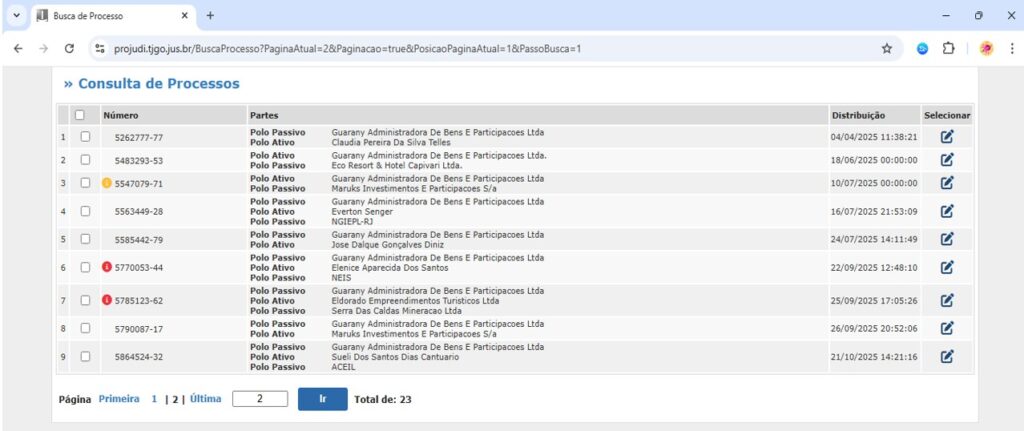
Task: Bookmark this page with the star icon
Action: [x=886, y=48]
